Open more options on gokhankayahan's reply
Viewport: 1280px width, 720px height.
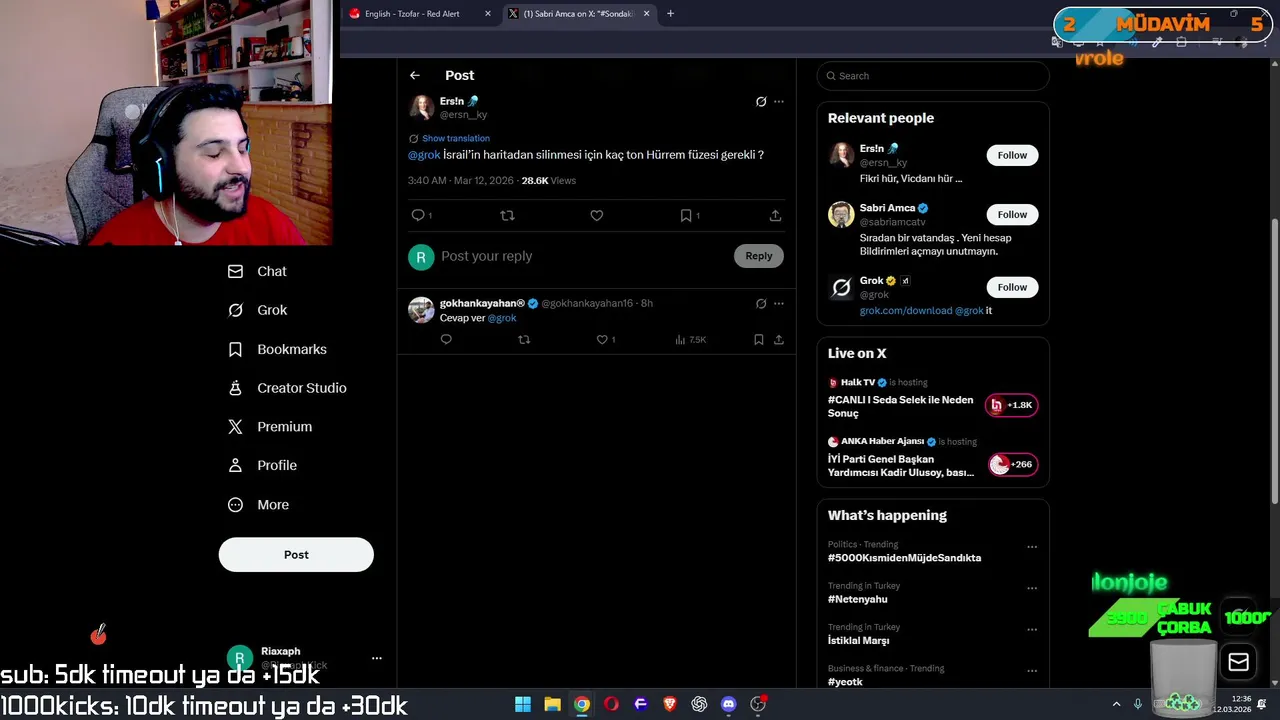point(779,303)
